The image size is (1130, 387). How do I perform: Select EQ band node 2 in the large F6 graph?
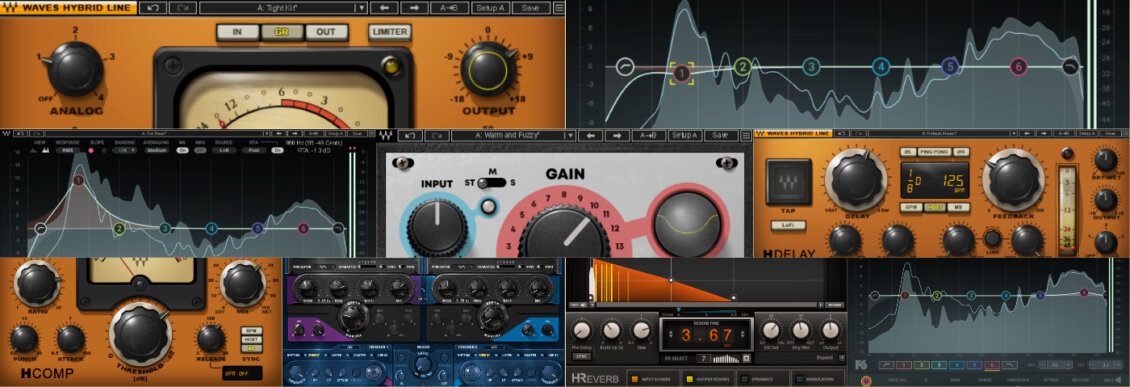[x=742, y=68]
